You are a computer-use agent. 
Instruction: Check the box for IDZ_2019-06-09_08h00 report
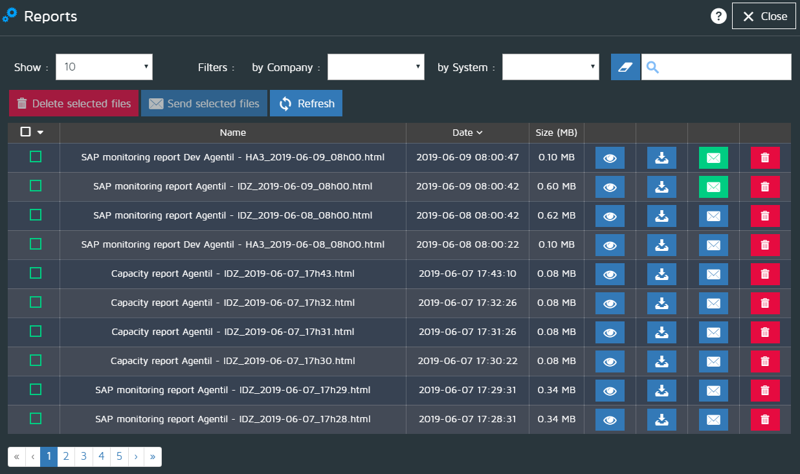click(36, 186)
